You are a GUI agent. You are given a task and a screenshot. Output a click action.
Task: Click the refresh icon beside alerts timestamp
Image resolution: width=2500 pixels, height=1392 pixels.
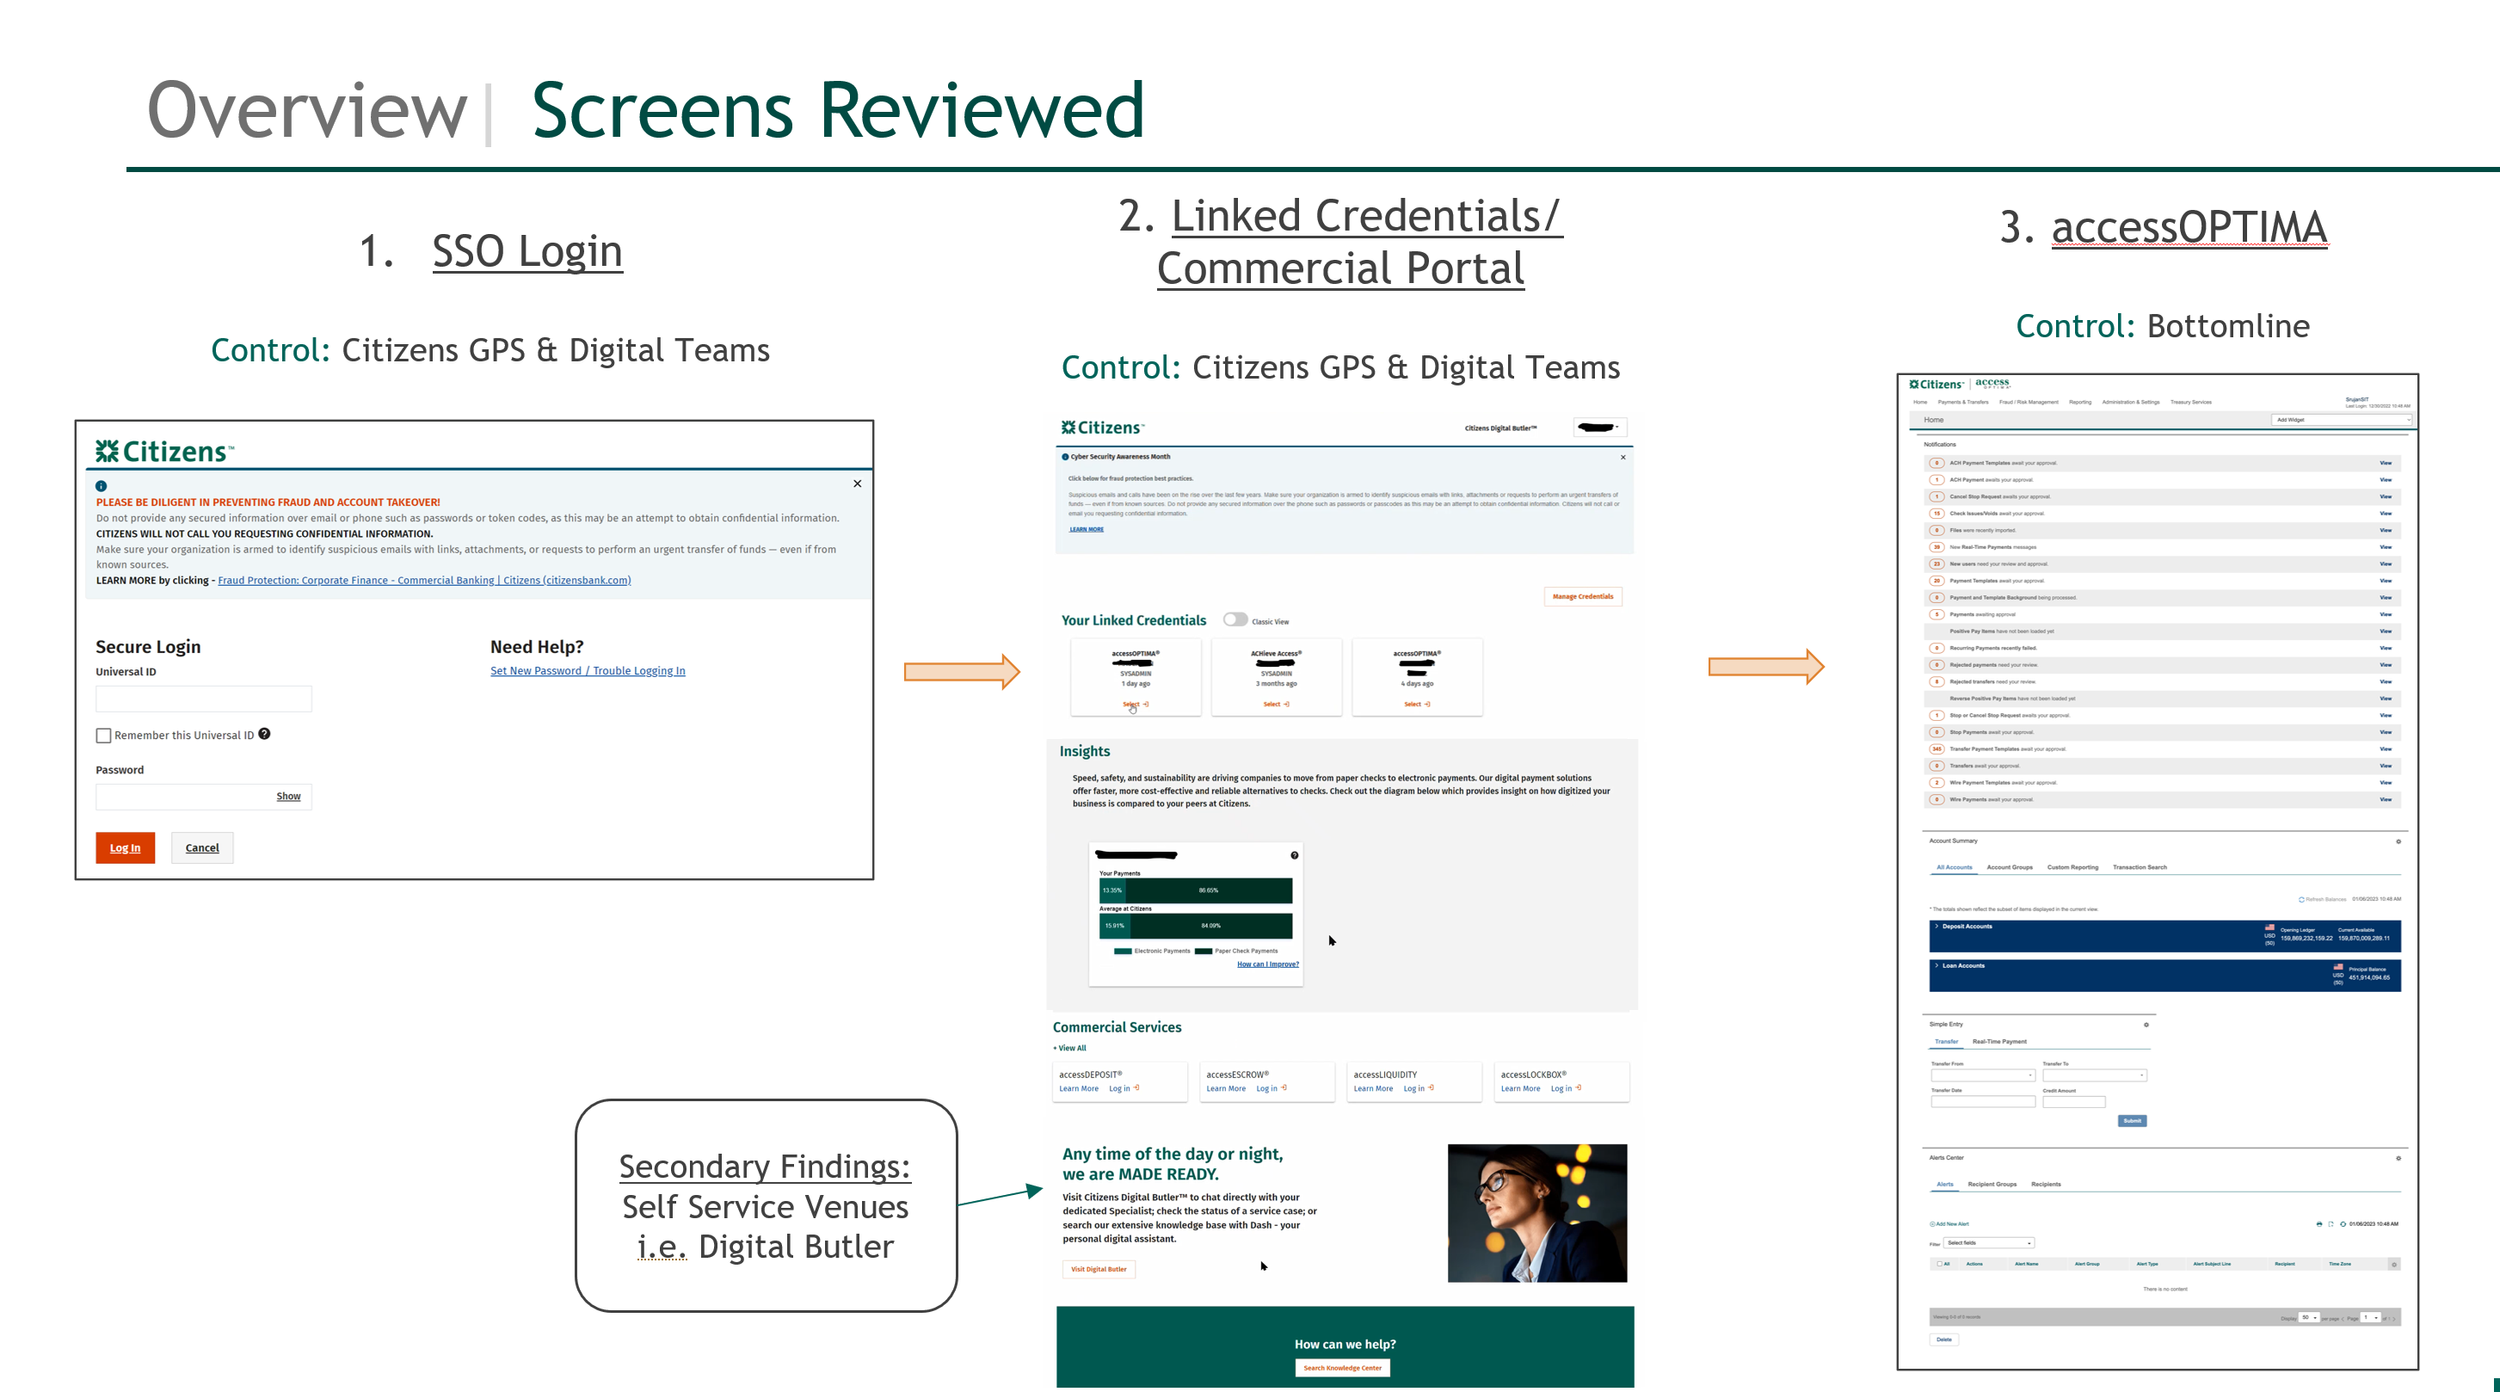click(x=2343, y=1224)
